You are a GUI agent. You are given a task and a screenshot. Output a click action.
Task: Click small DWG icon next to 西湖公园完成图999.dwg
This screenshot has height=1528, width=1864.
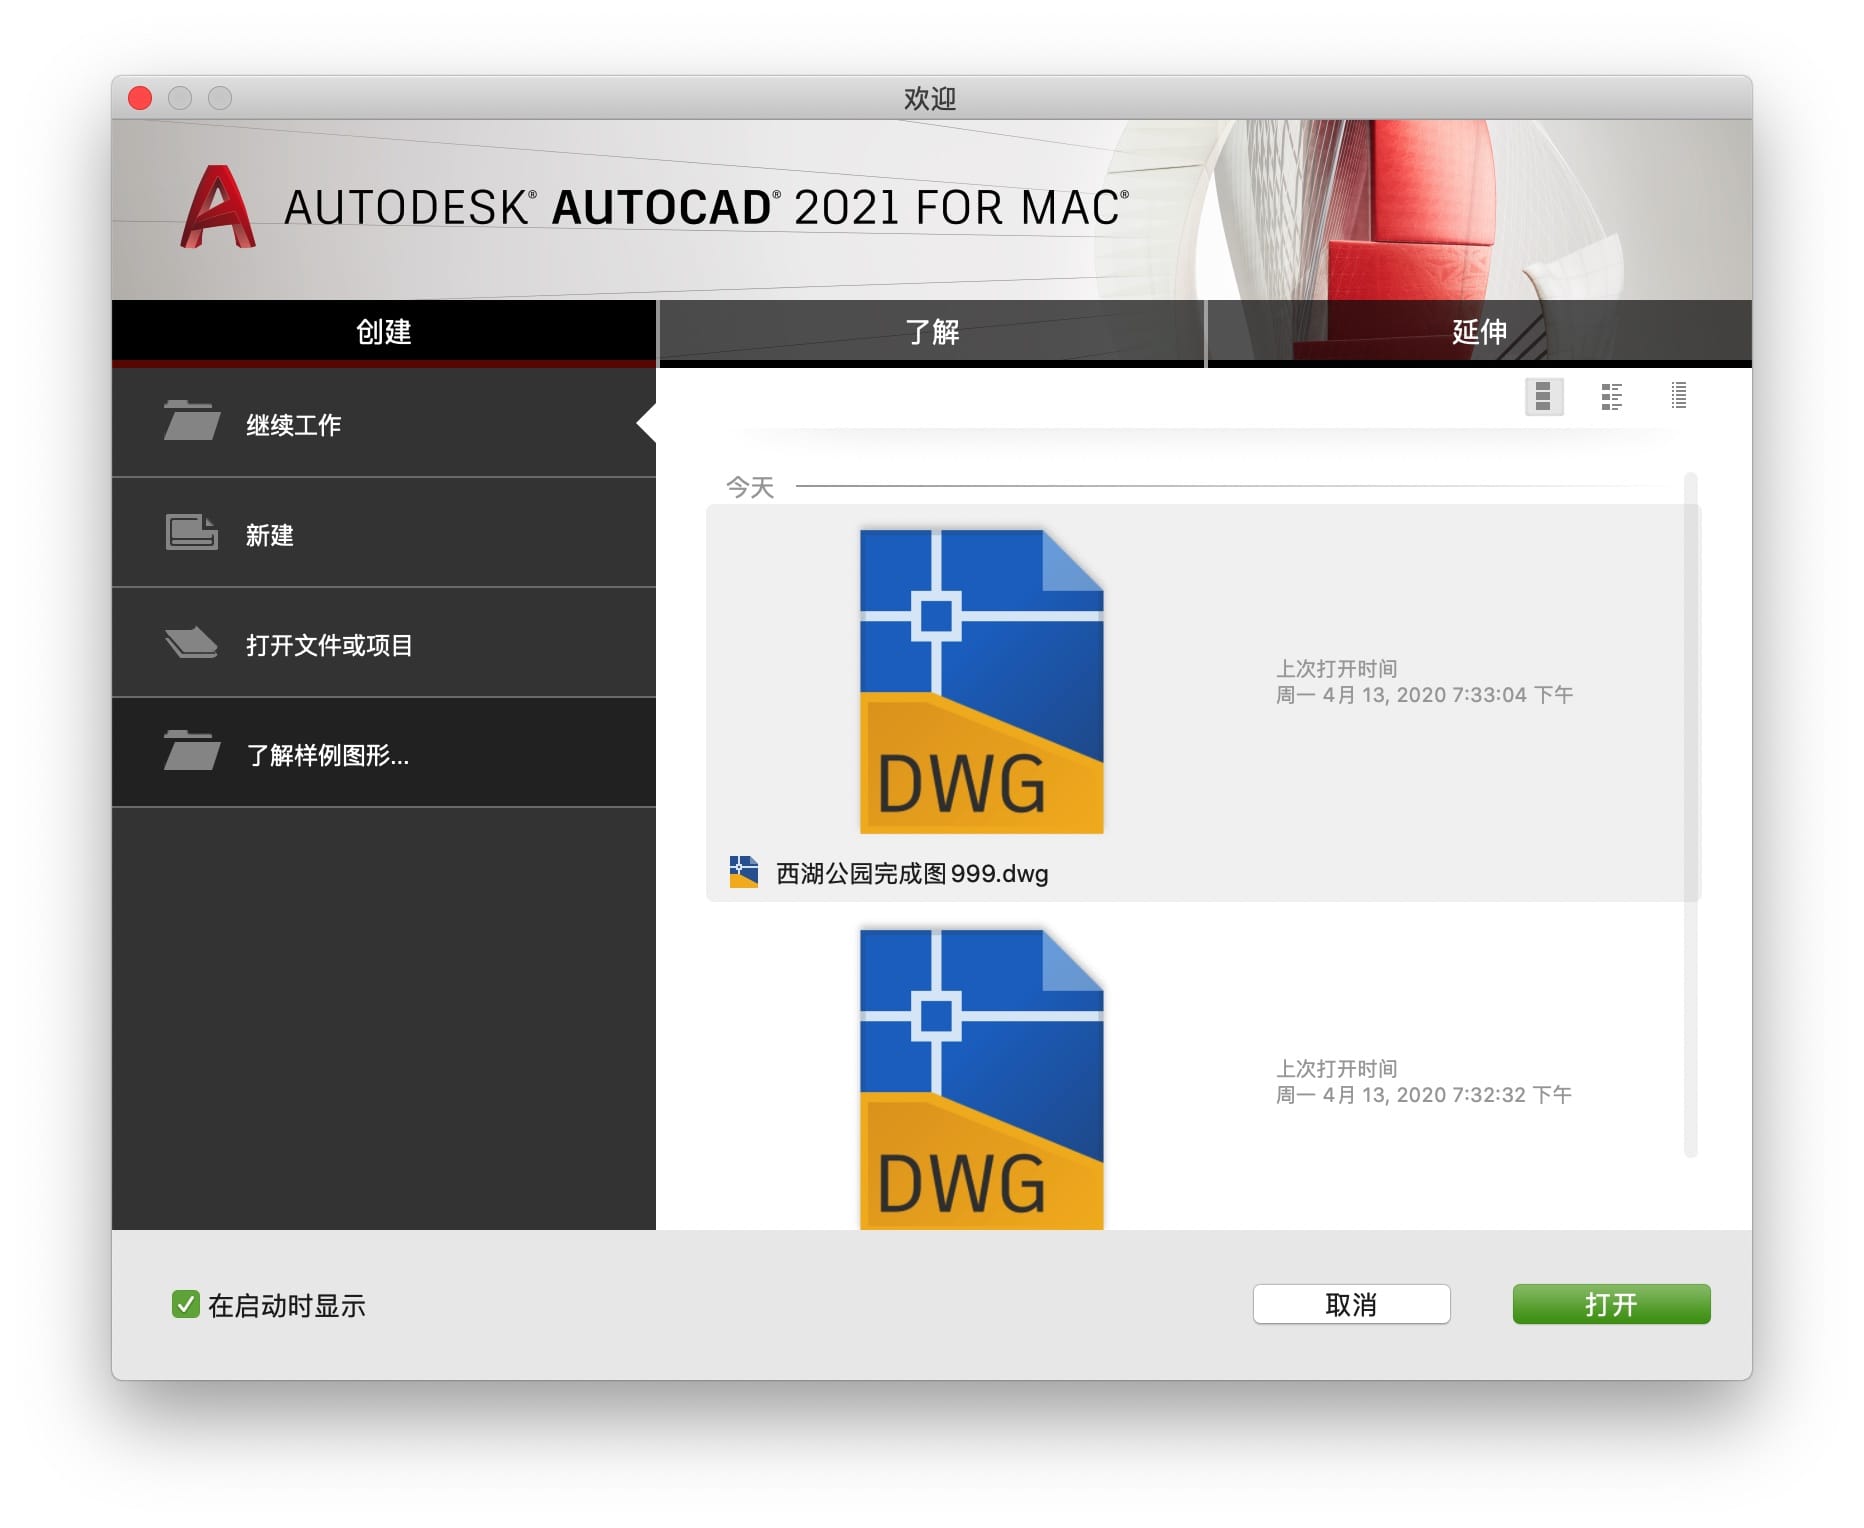coord(743,872)
